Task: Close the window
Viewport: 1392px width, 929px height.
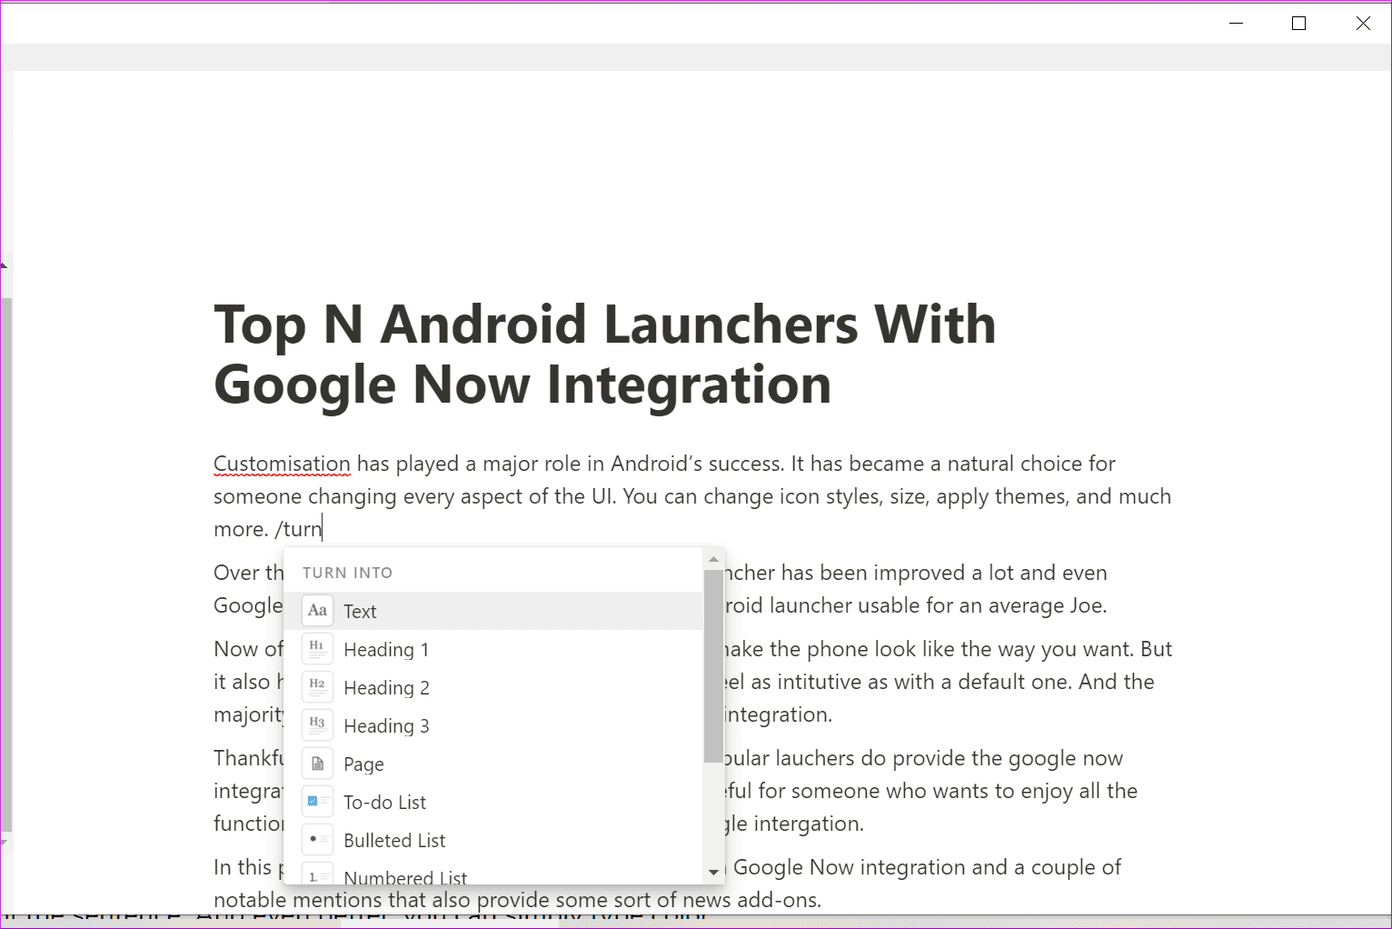Action: coord(1362,23)
